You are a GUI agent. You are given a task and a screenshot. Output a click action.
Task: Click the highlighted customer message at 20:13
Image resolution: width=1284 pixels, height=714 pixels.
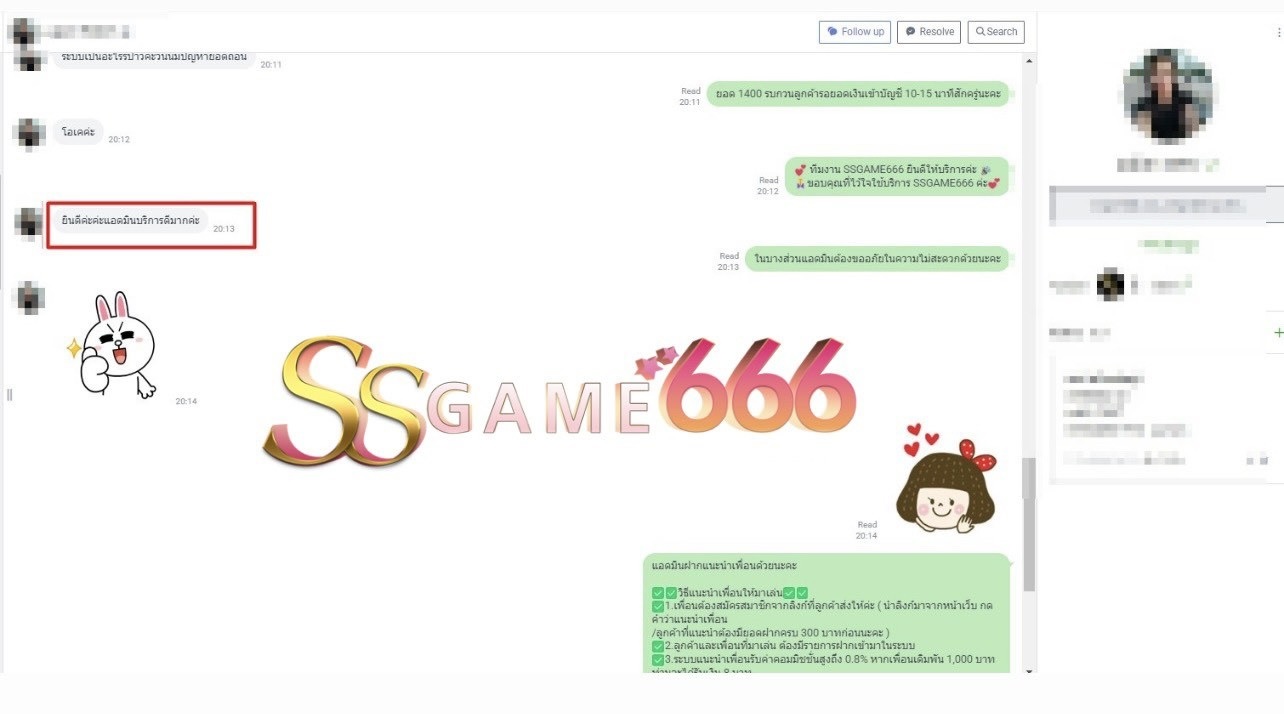click(x=130, y=220)
